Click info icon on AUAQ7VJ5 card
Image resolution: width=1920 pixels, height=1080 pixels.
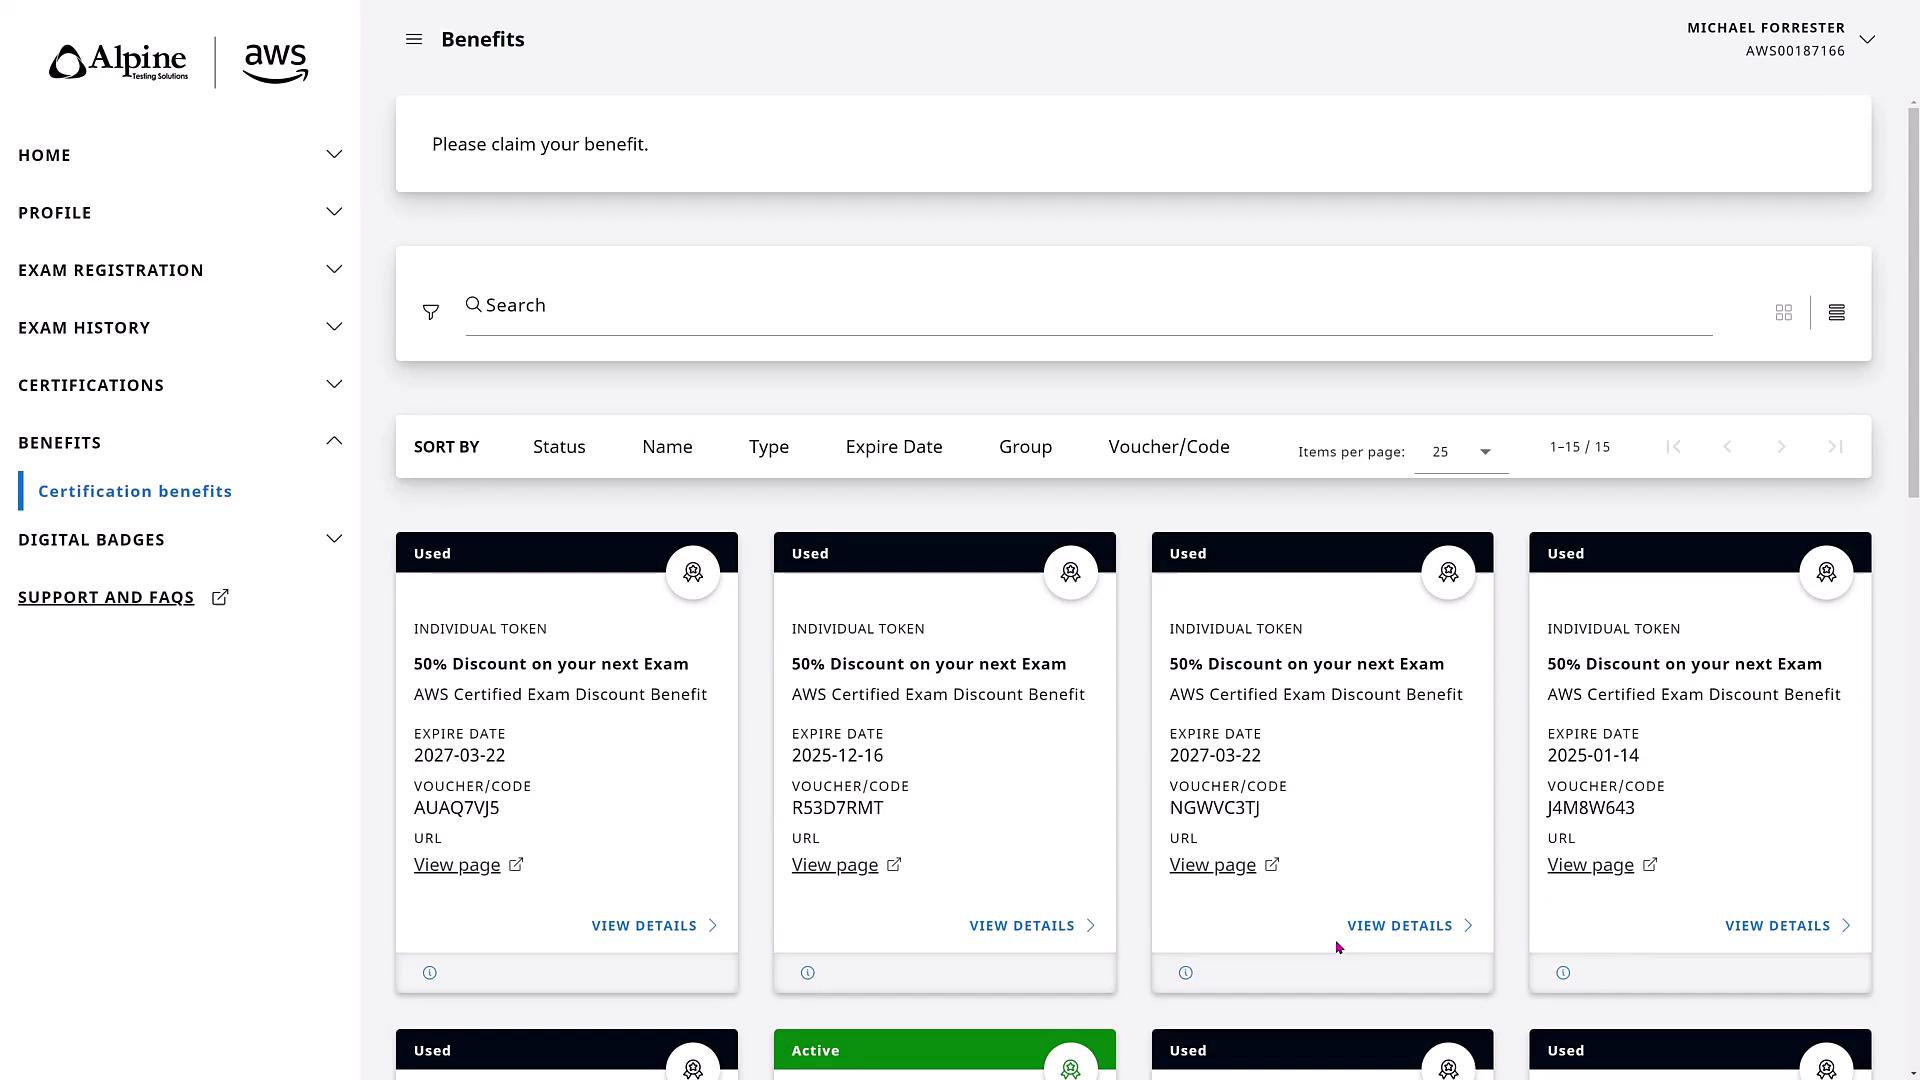click(430, 973)
